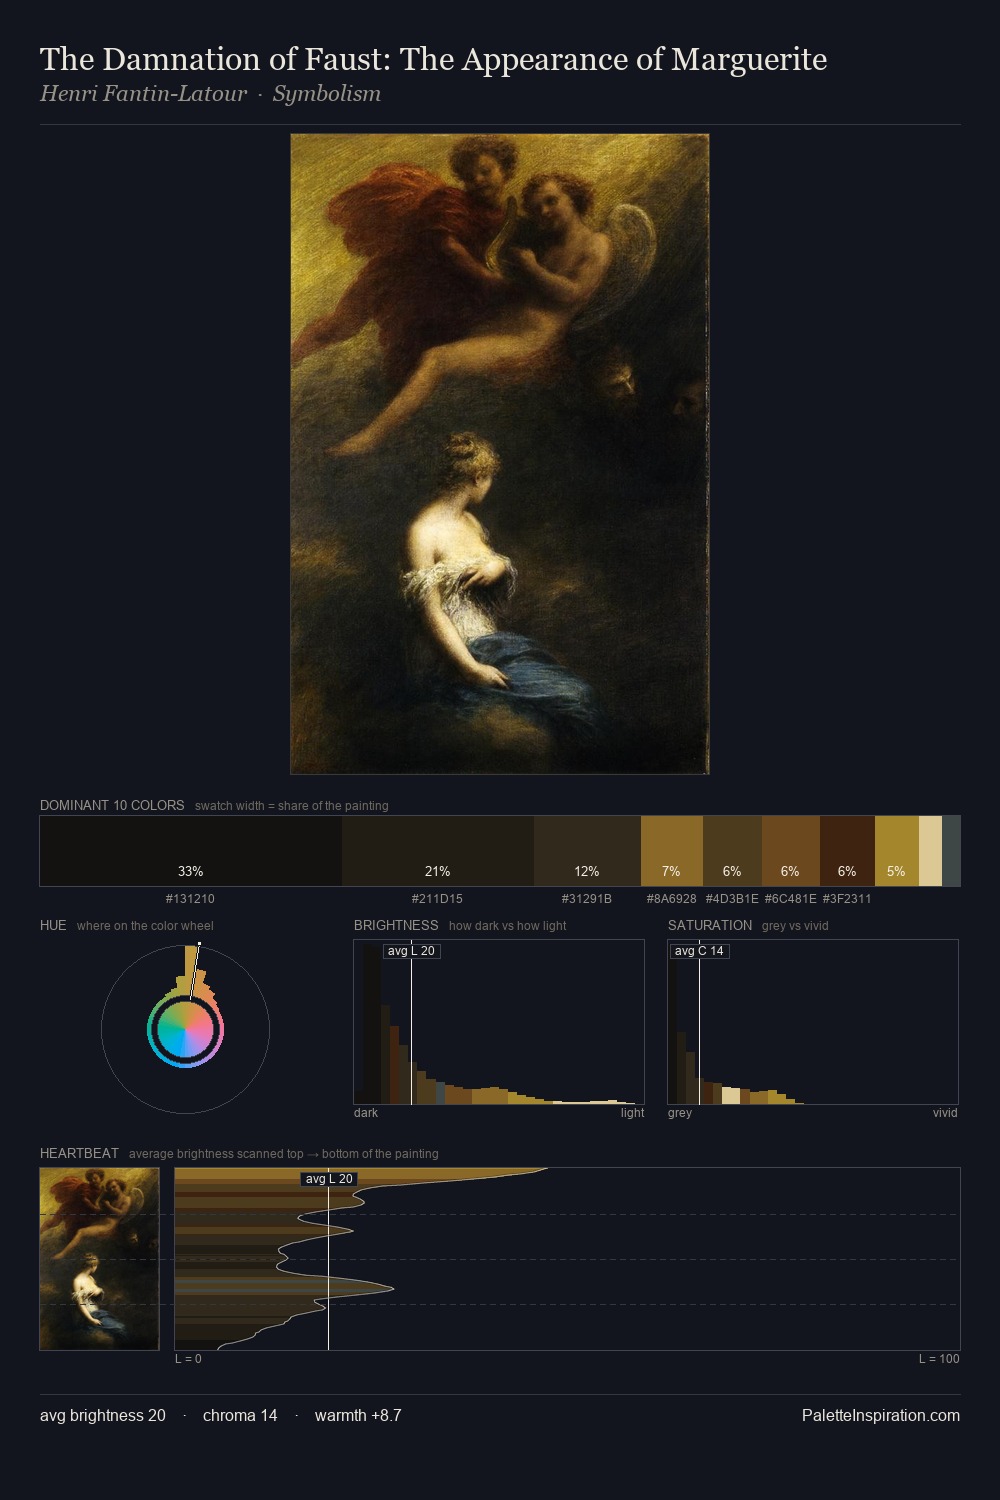Click 'warmth +8.7' footer text
1000x1500 pixels.
(358, 1415)
